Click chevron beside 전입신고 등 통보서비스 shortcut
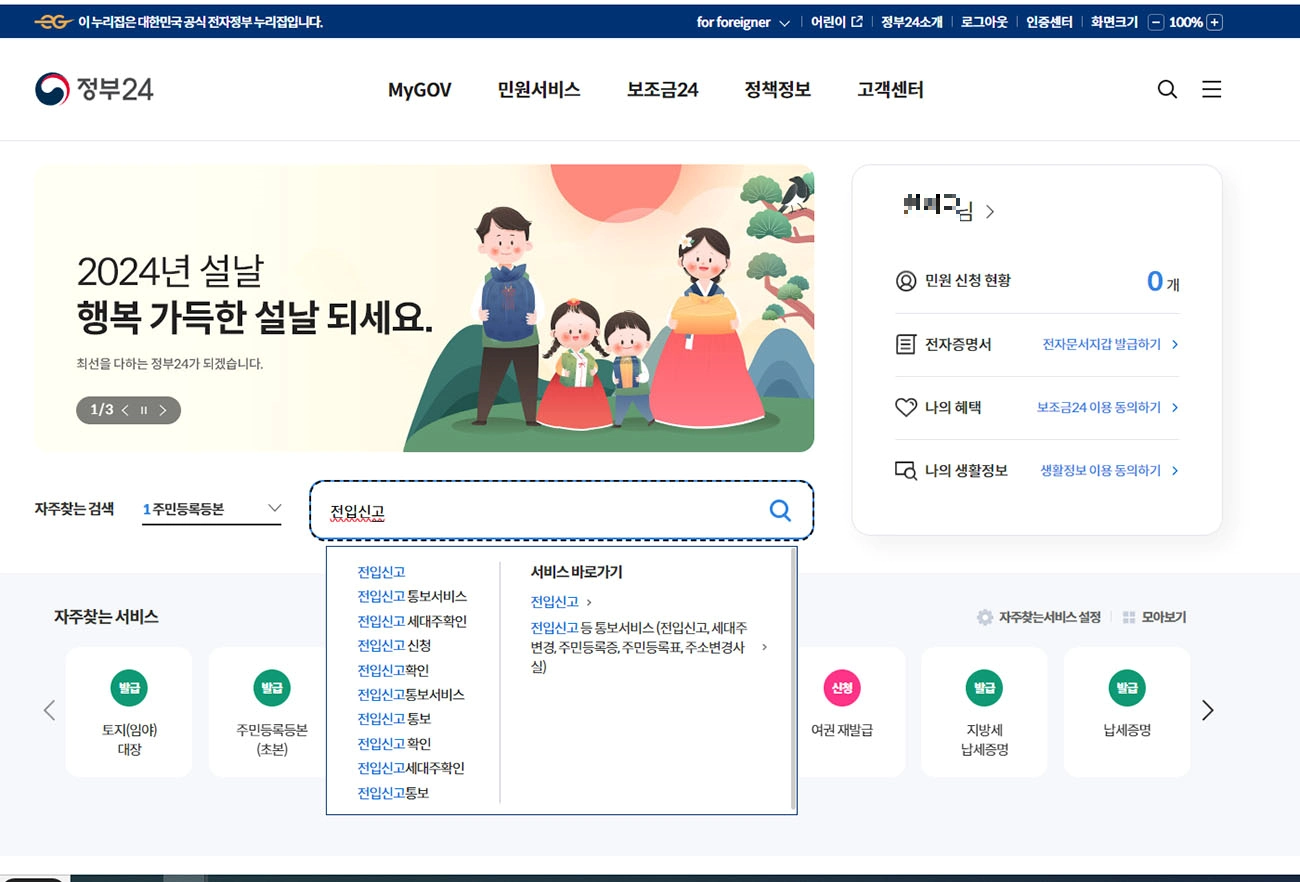The width and height of the screenshot is (1300, 882). [x=765, y=647]
